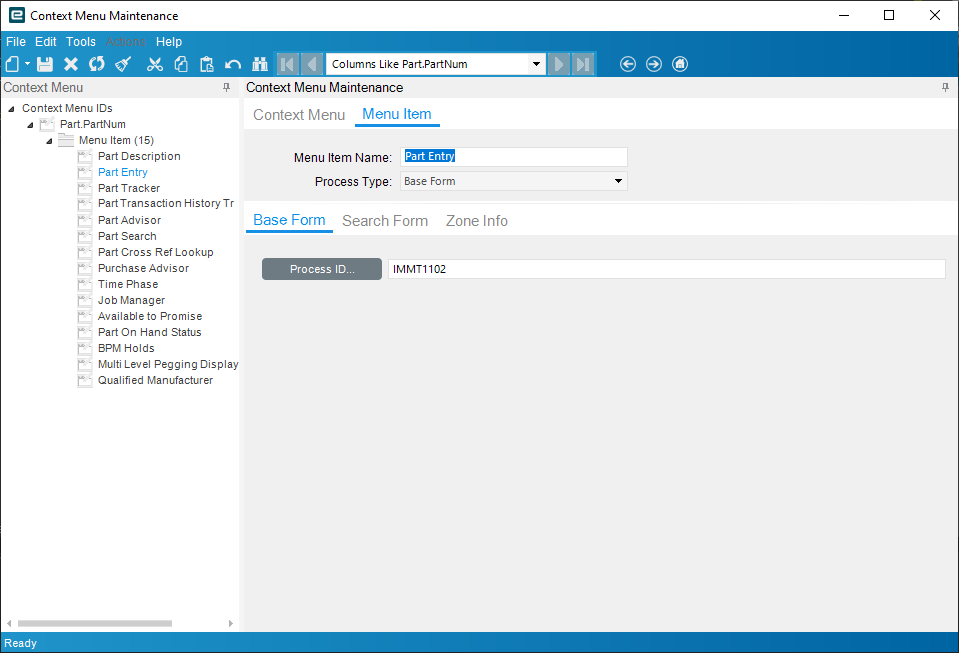Open the Columns Like Part.PartNum dropdown

pos(536,64)
